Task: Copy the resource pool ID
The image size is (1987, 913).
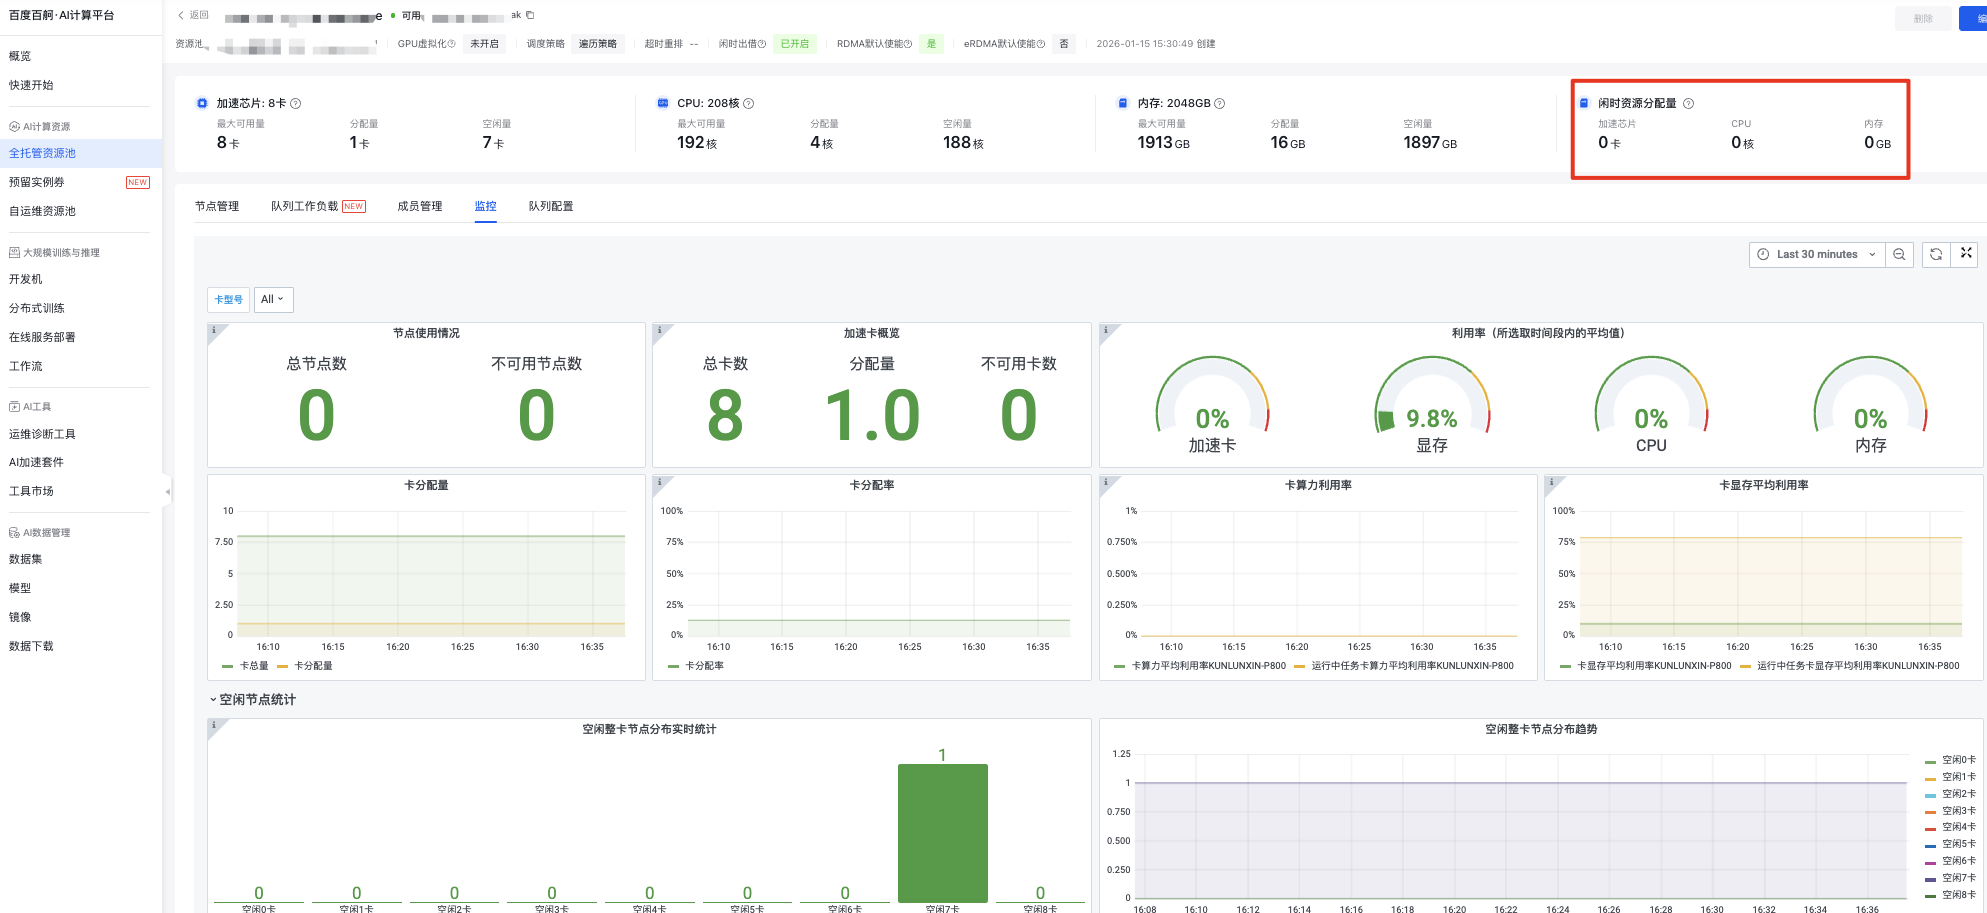Action: click(530, 15)
